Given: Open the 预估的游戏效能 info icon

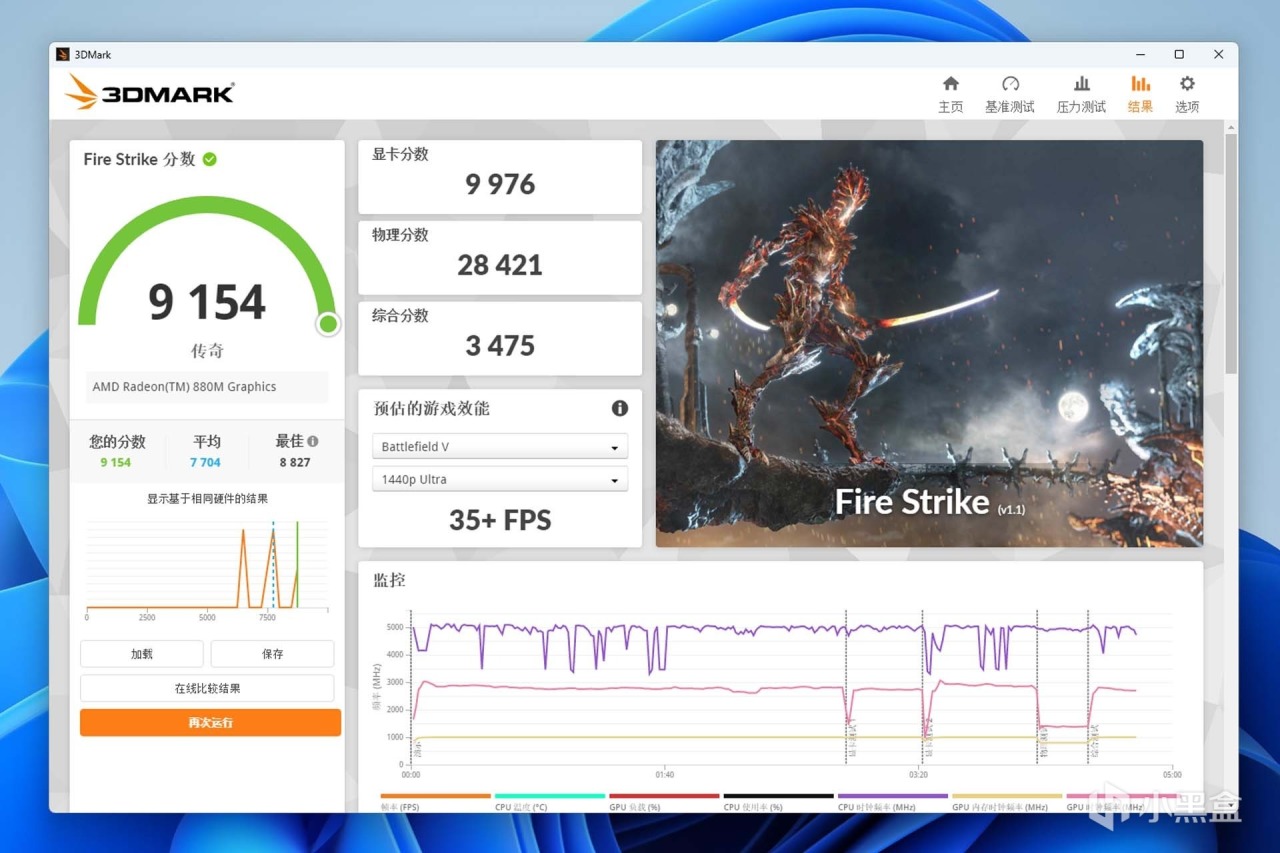Looking at the screenshot, I should [620, 408].
